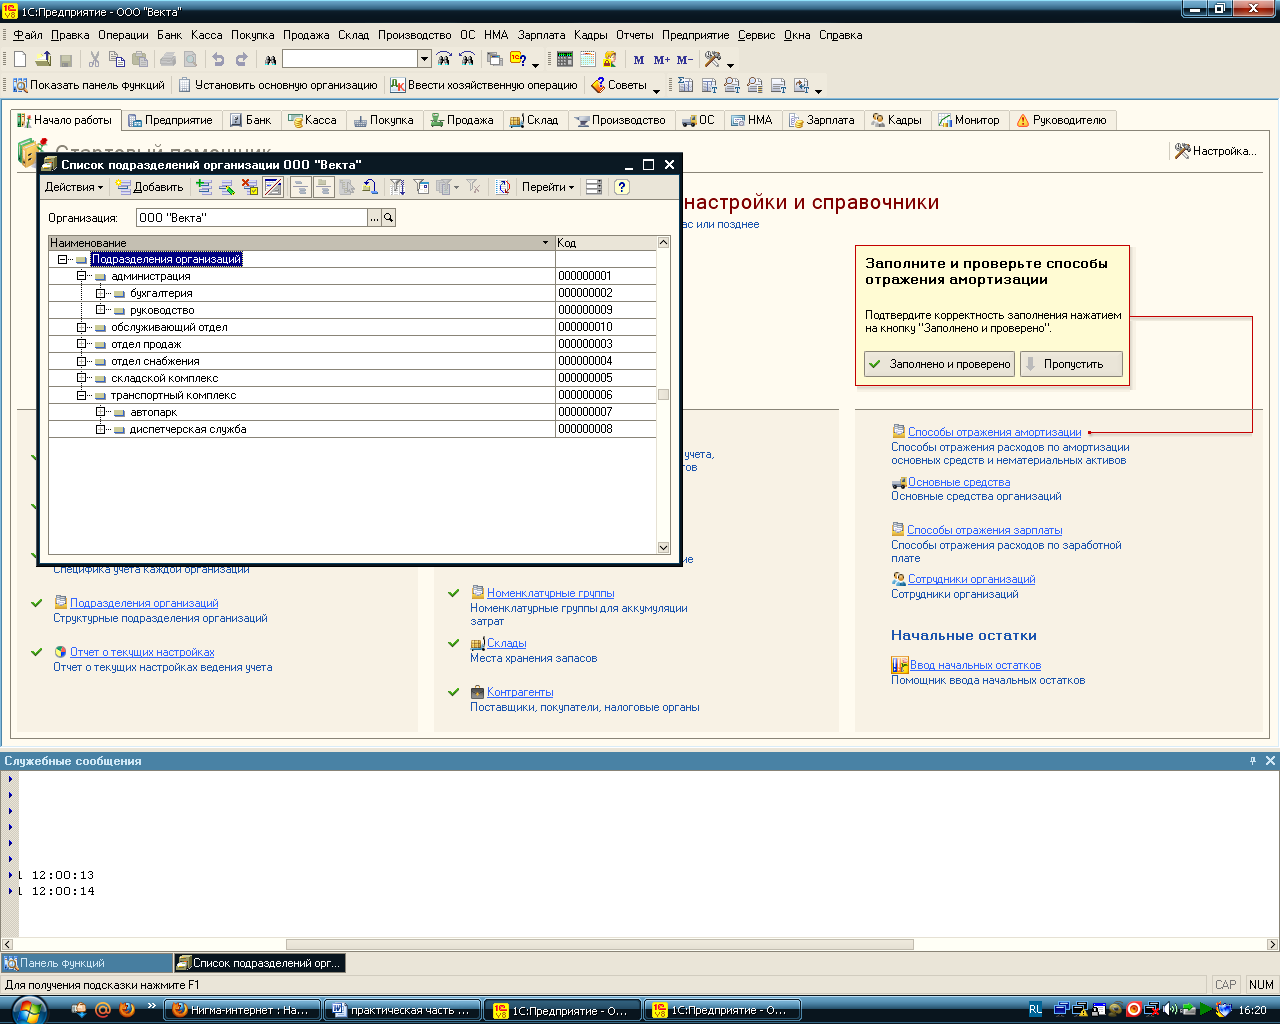Screen dimensions: 1280x1024
Task: Open практическая часть taskbar item
Action: pos(403,1010)
